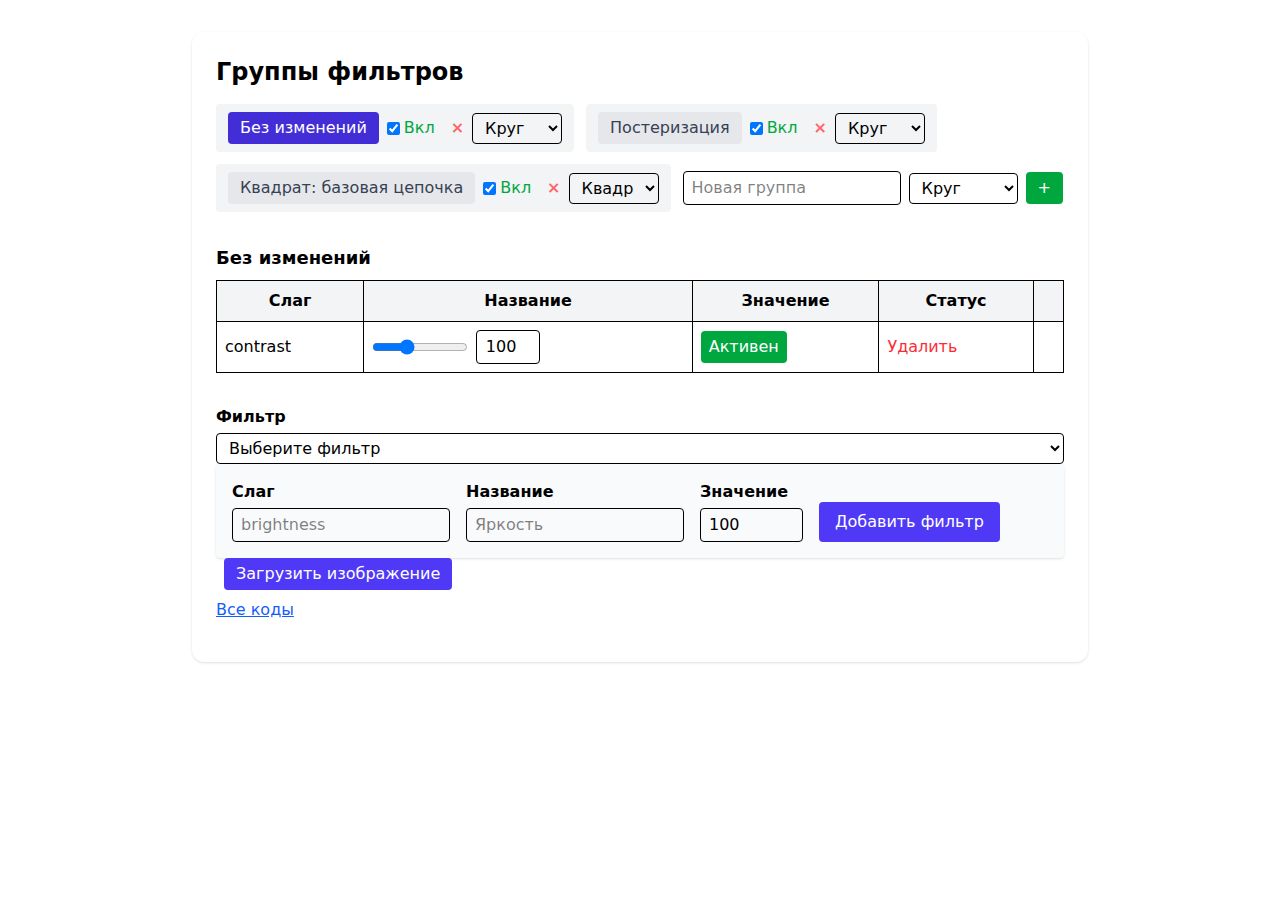Click the Активен status button

(744, 347)
